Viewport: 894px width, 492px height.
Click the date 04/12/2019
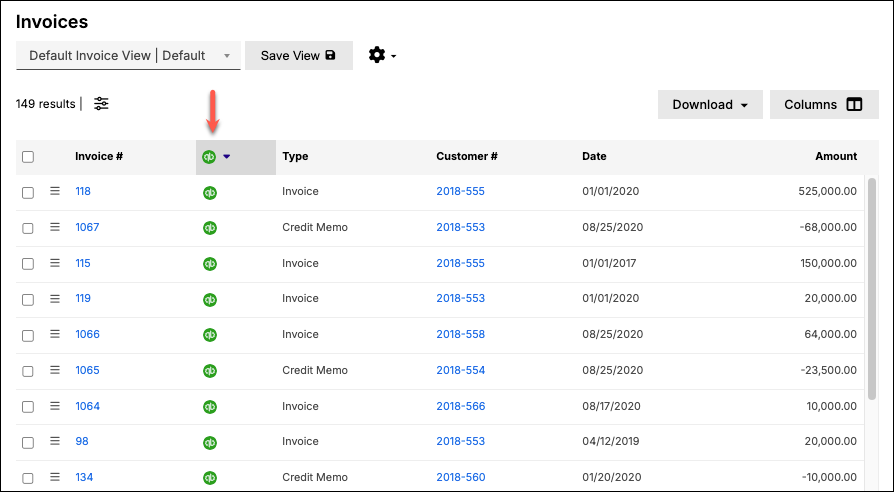(x=611, y=441)
